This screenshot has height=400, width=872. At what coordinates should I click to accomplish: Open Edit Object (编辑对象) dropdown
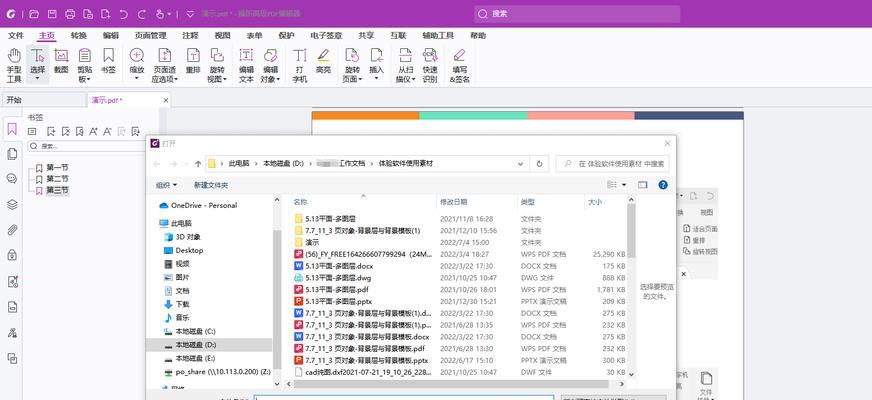click(270, 65)
